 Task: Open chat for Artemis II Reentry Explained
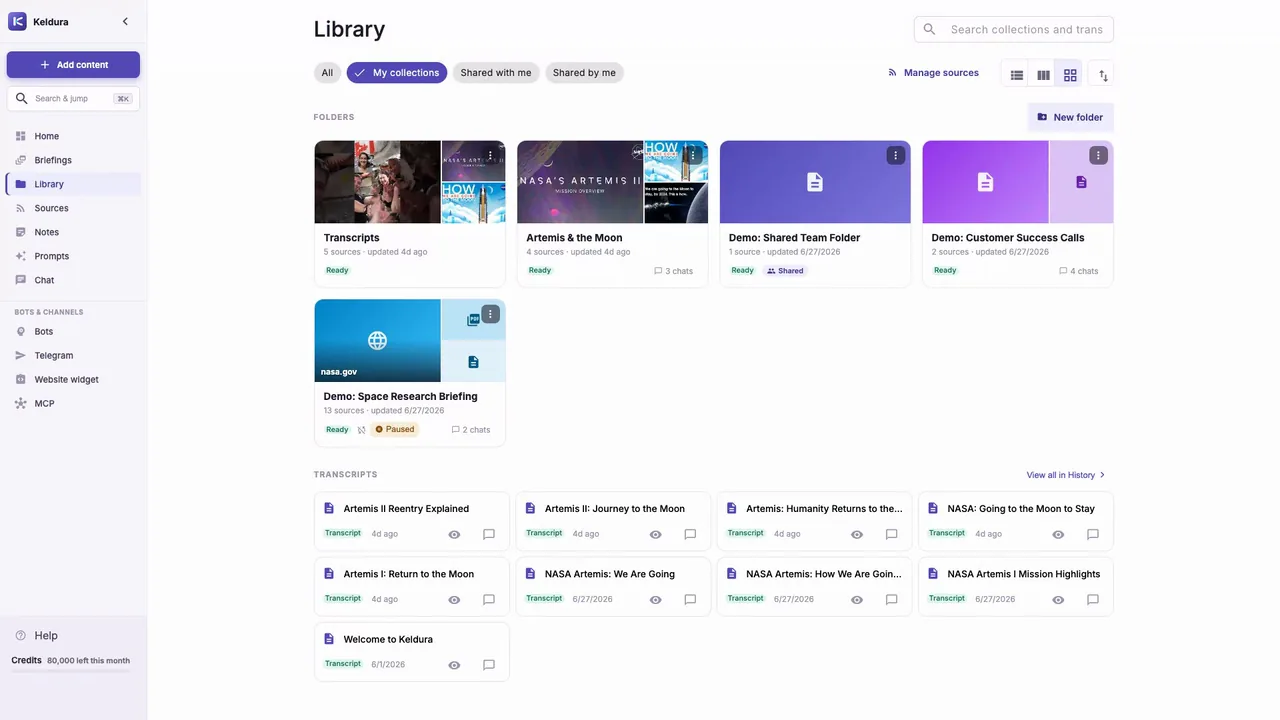[x=489, y=534]
